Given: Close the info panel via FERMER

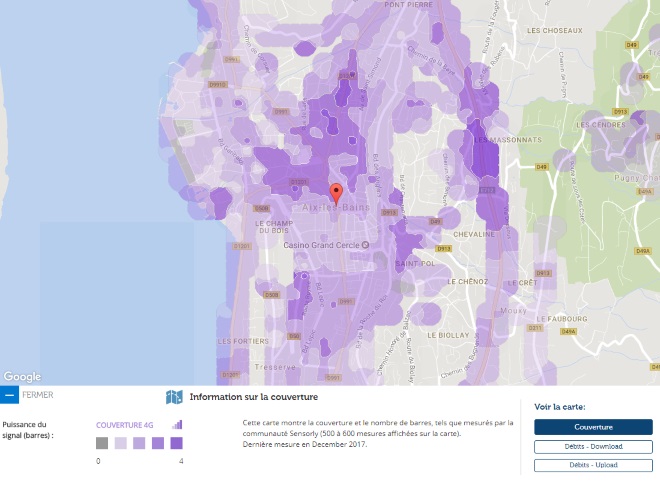Looking at the screenshot, I should tap(38, 395).
